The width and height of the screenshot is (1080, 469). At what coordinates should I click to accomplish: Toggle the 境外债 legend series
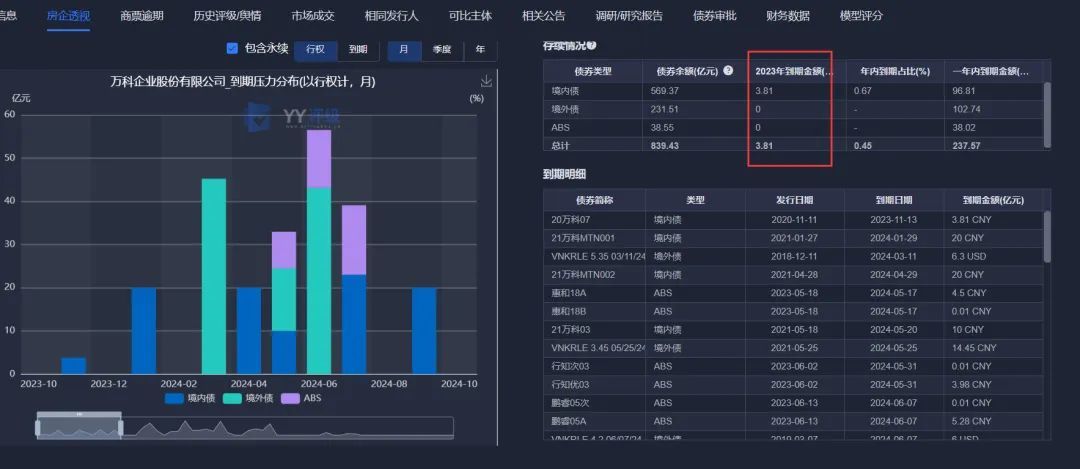(249, 398)
